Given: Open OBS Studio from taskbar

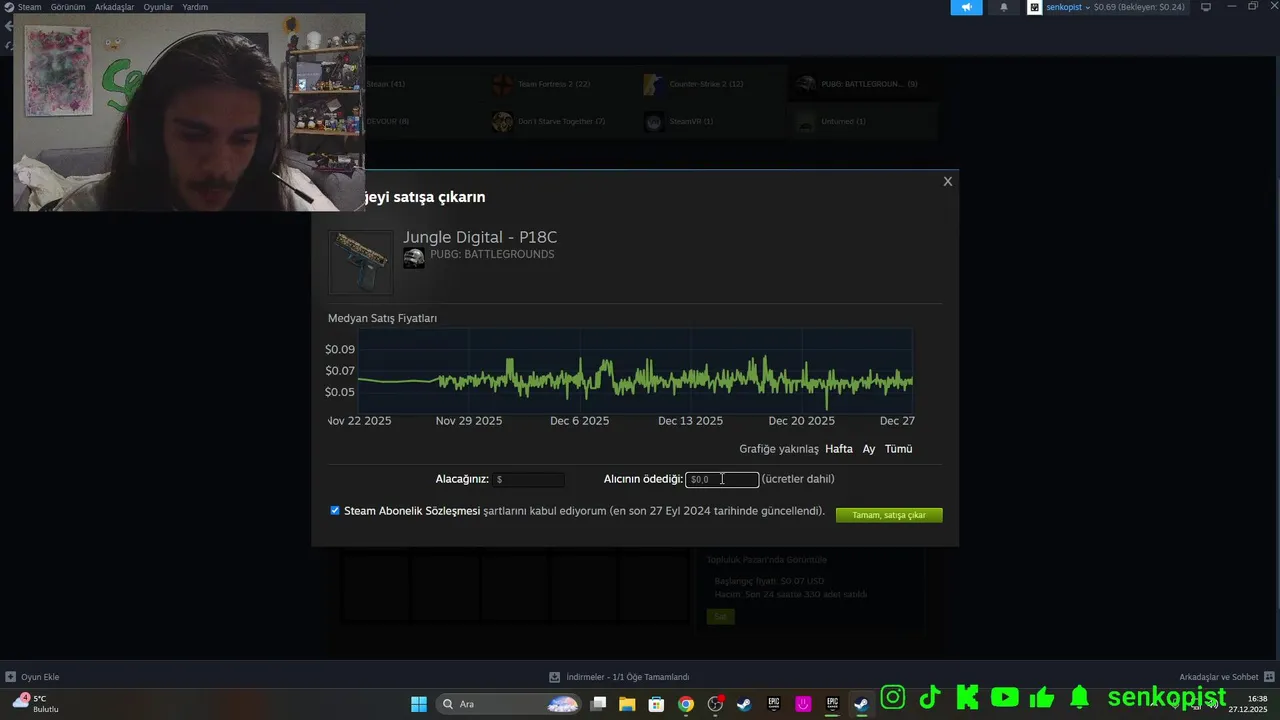Looking at the screenshot, I should (715, 704).
